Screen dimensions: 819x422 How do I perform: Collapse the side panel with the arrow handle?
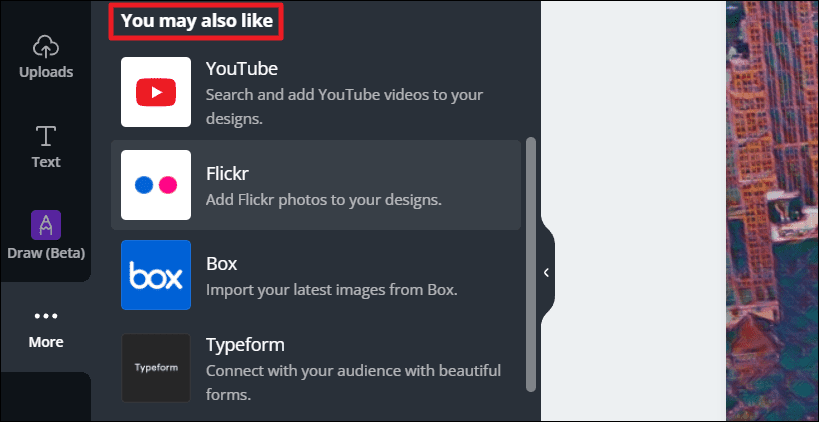pyautogui.click(x=546, y=272)
